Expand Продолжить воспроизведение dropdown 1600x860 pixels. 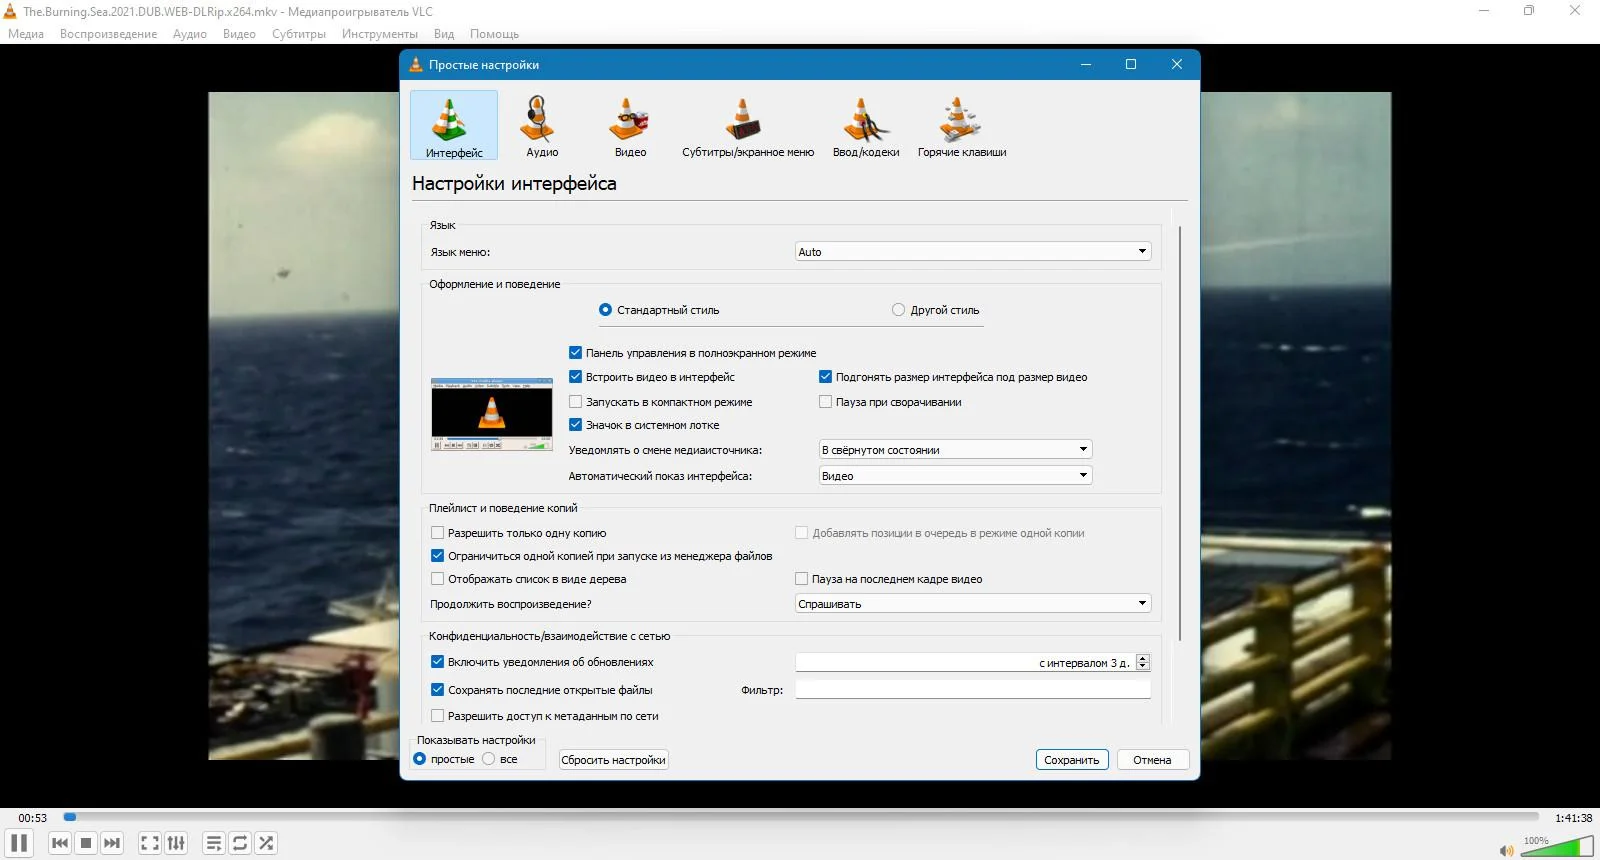point(972,604)
